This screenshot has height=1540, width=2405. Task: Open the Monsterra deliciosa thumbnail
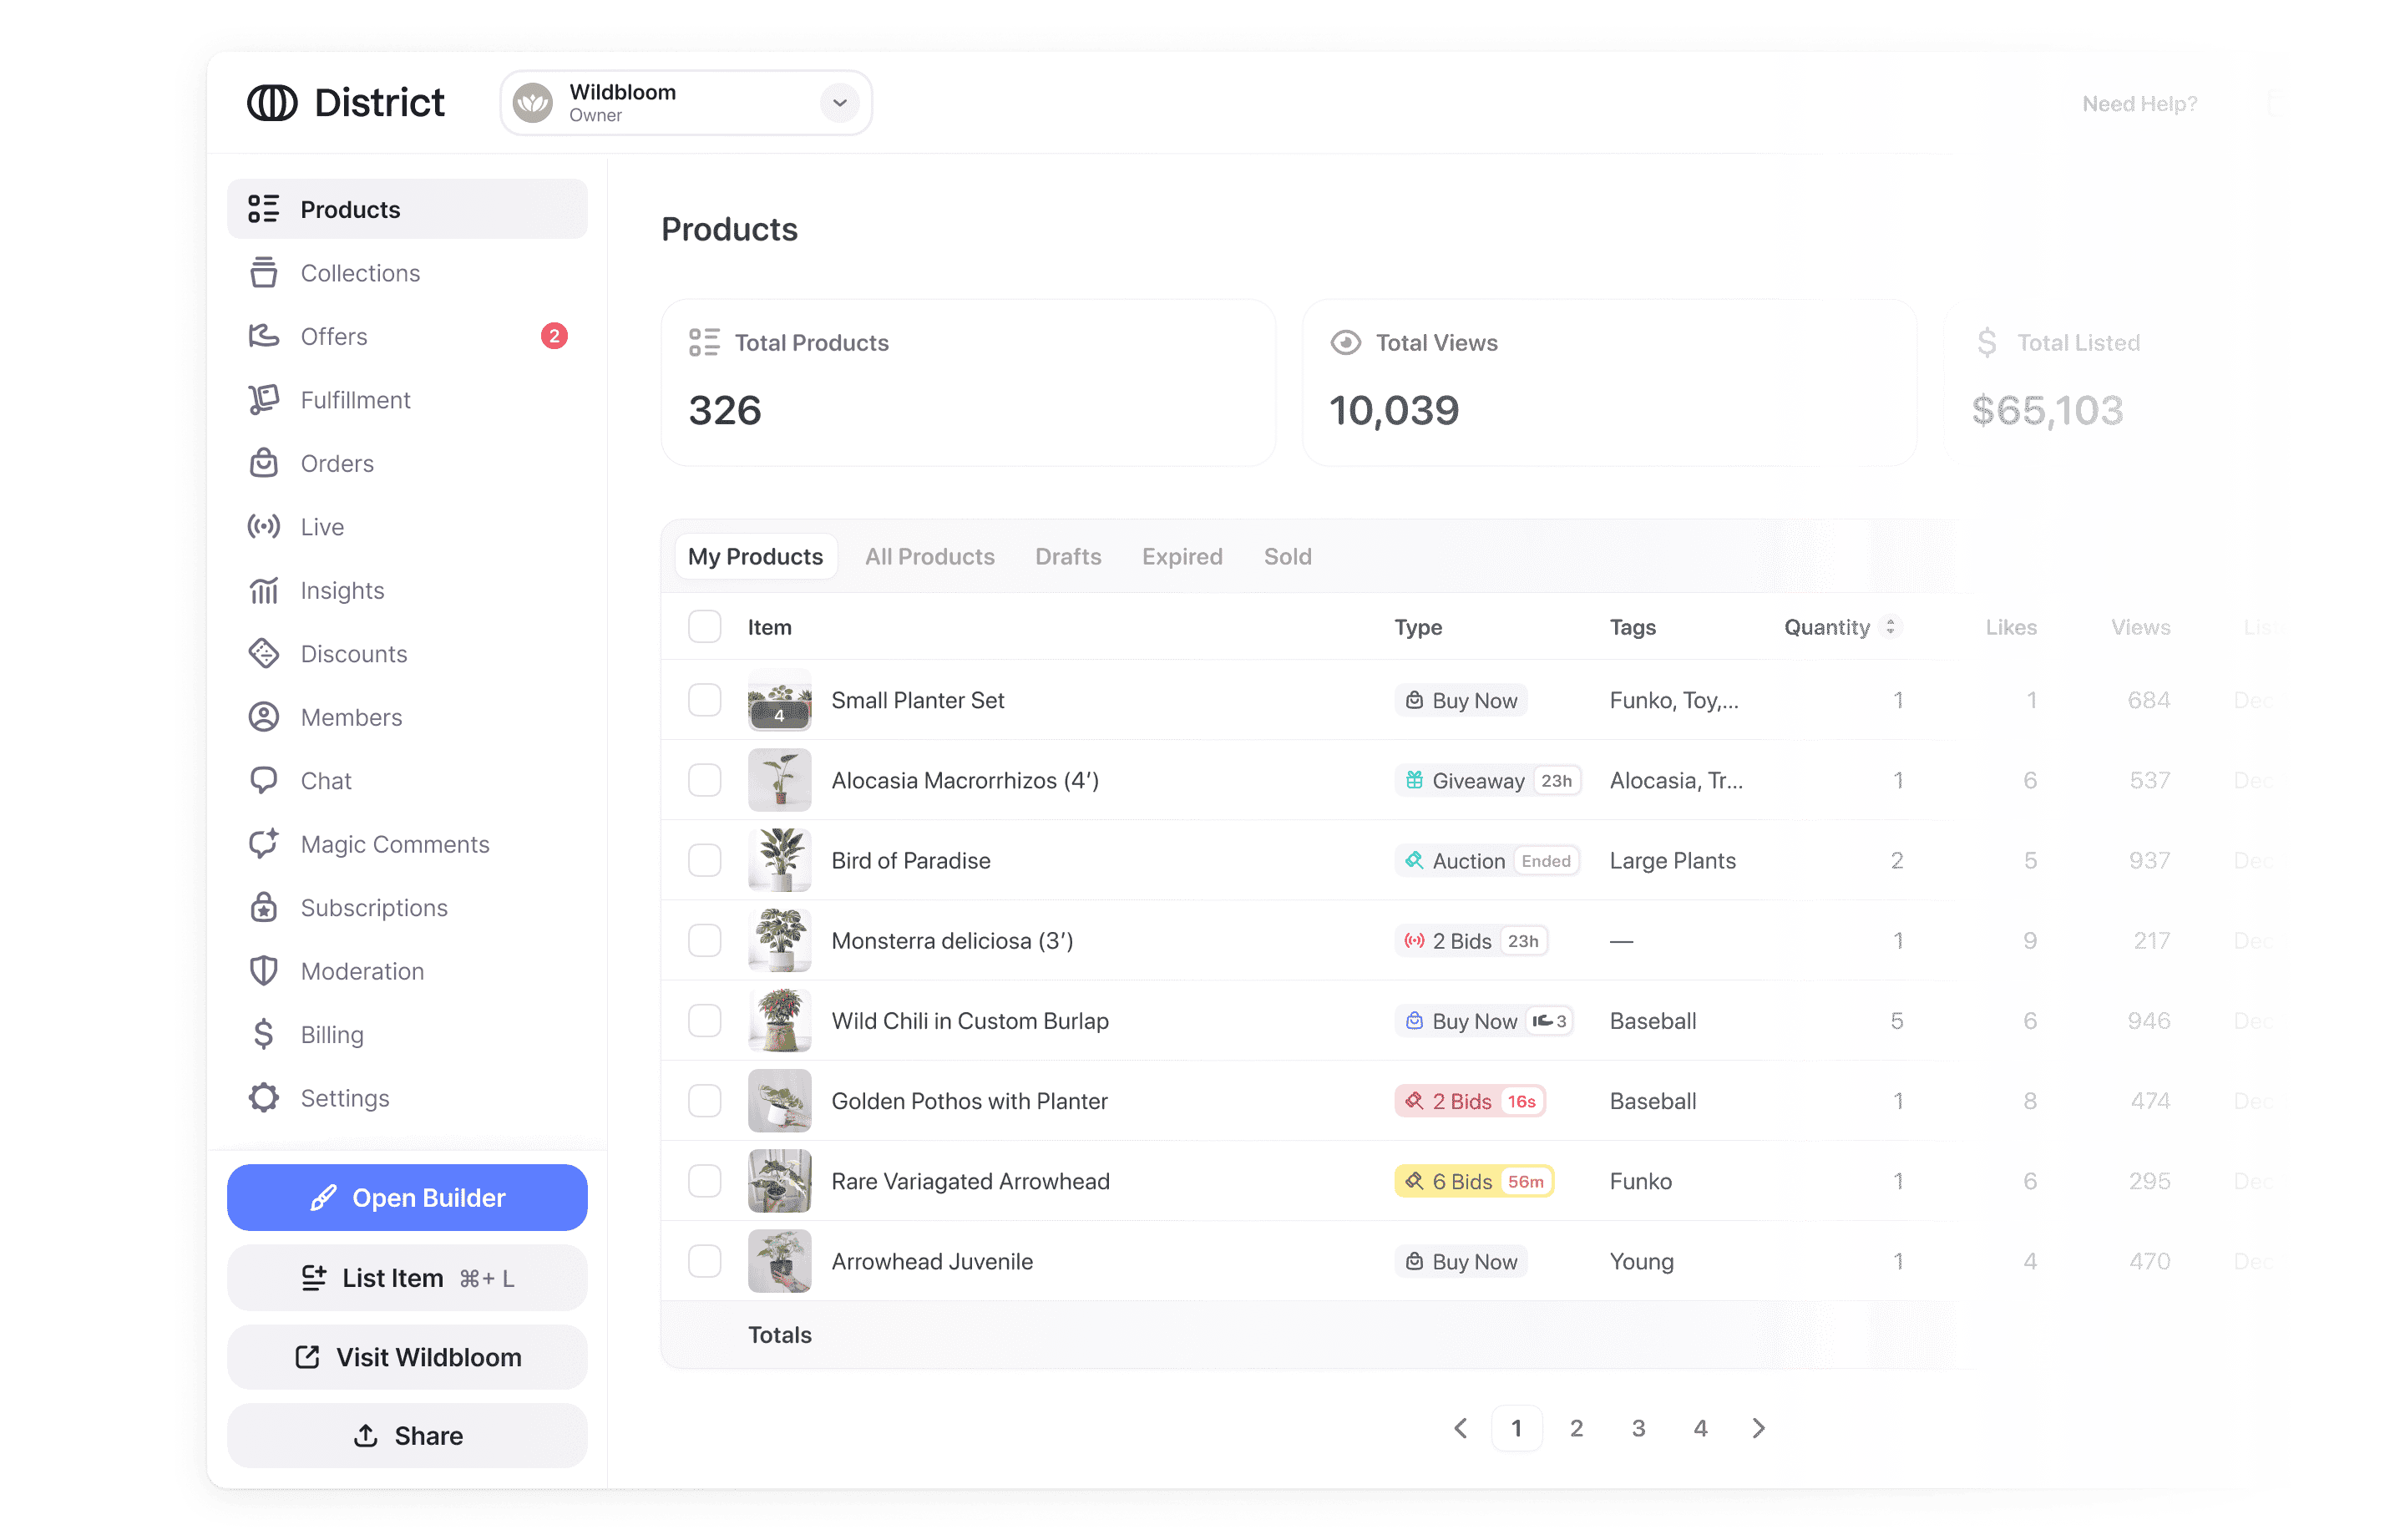(x=779, y=940)
